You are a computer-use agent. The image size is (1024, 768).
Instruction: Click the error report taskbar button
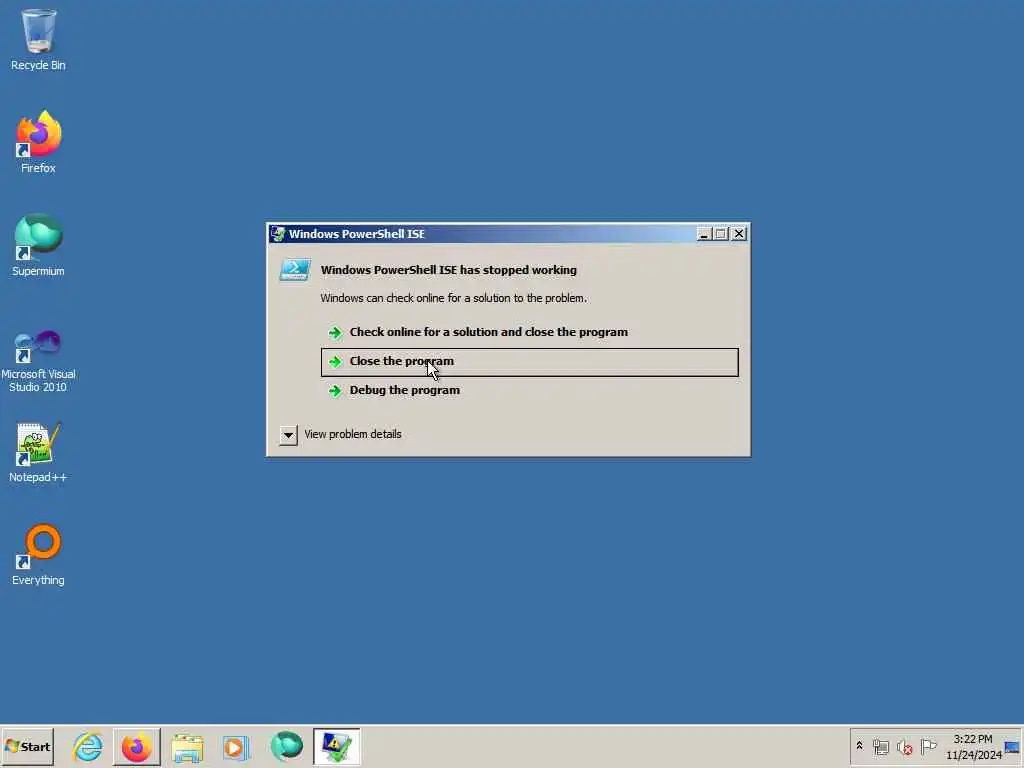tap(336, 746)
